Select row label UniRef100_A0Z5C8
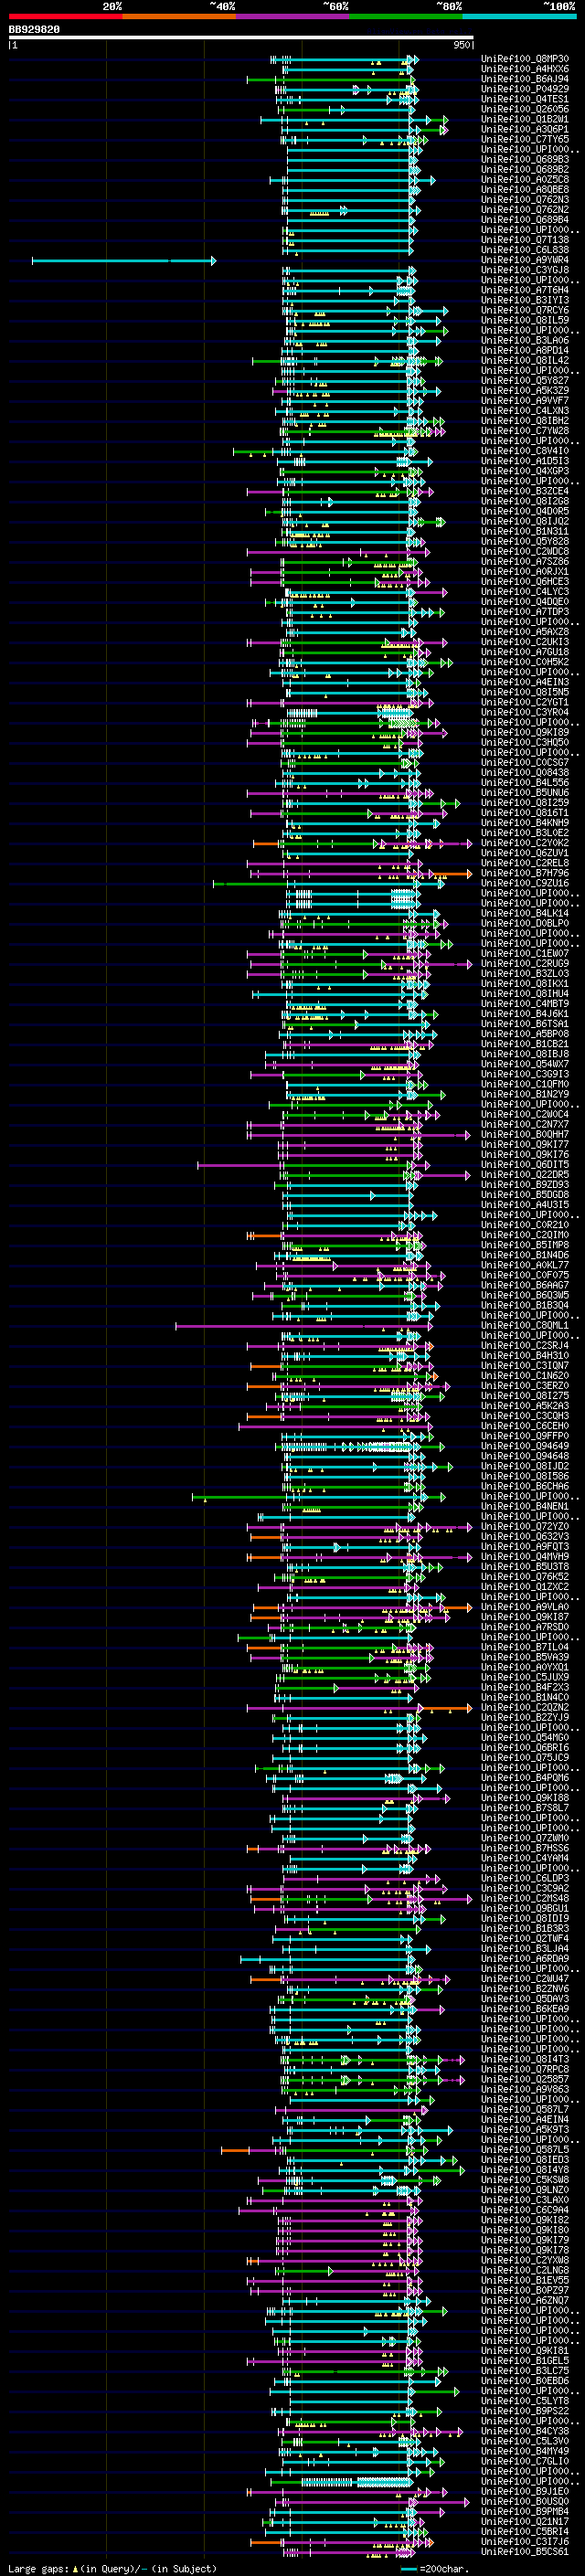The height and width of the screenshot is (2576, 585). pos(525,179)
